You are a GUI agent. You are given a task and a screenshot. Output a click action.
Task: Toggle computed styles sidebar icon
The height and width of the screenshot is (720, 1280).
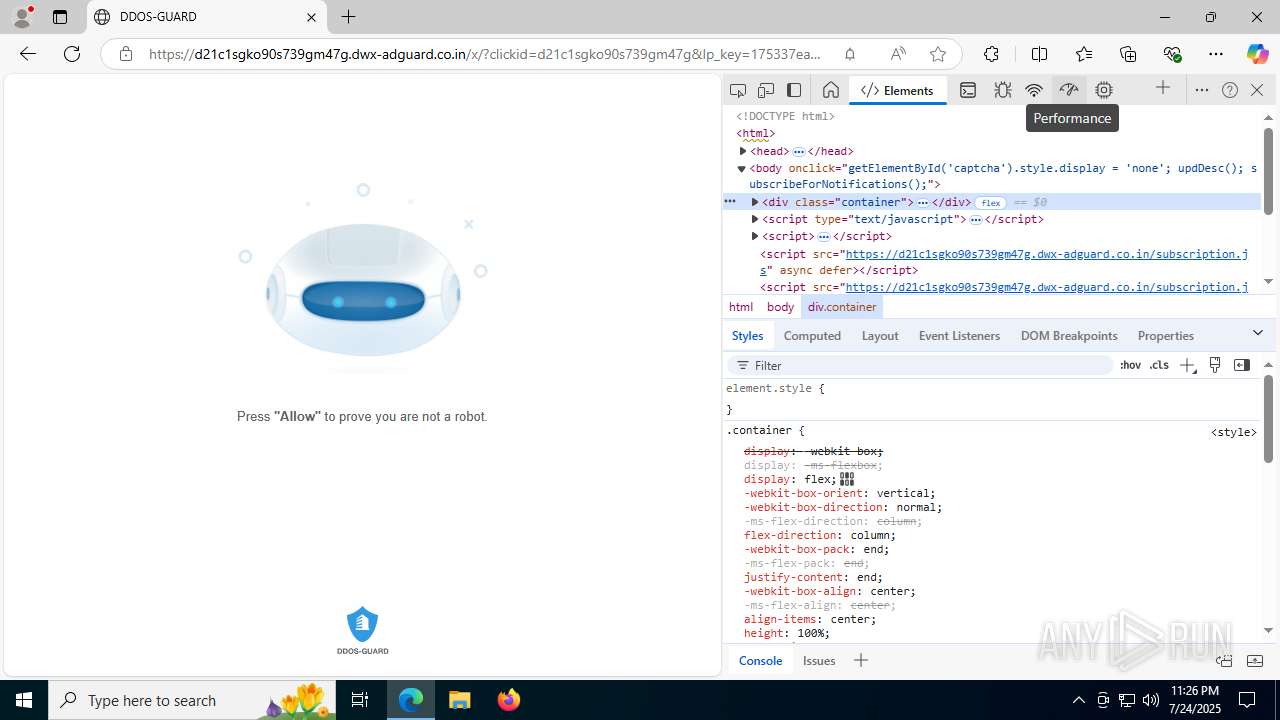[1242, 365]
